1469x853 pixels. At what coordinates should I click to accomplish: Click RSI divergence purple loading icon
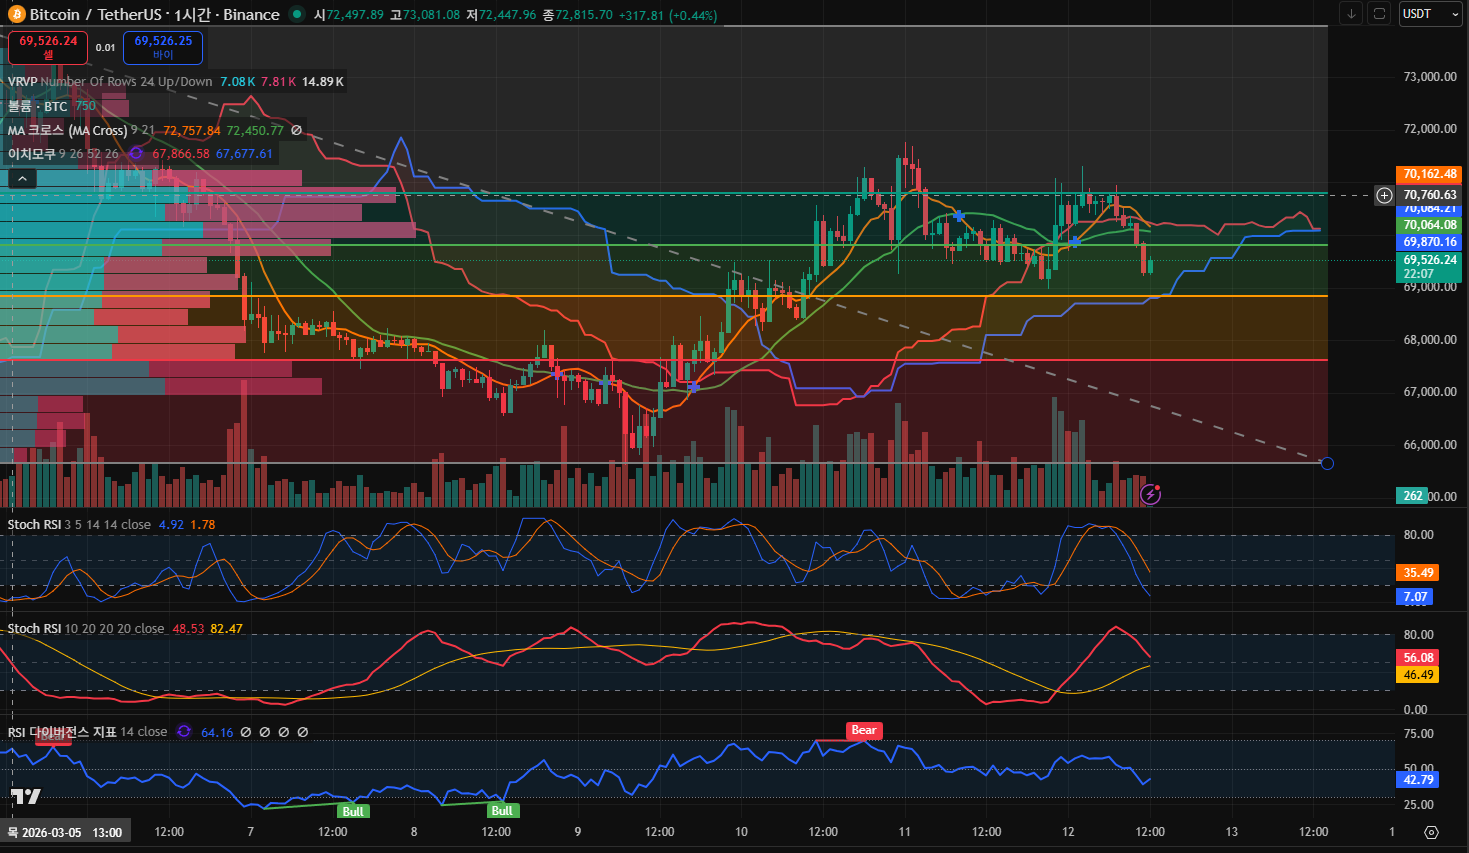point(184,732)
